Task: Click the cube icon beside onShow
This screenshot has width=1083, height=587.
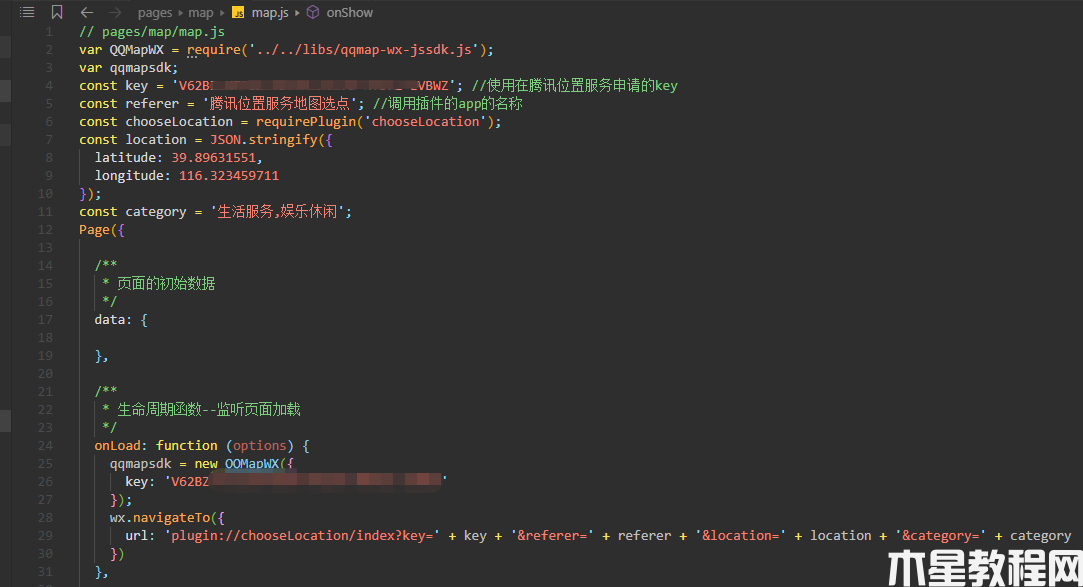Action: coord(313,12)
